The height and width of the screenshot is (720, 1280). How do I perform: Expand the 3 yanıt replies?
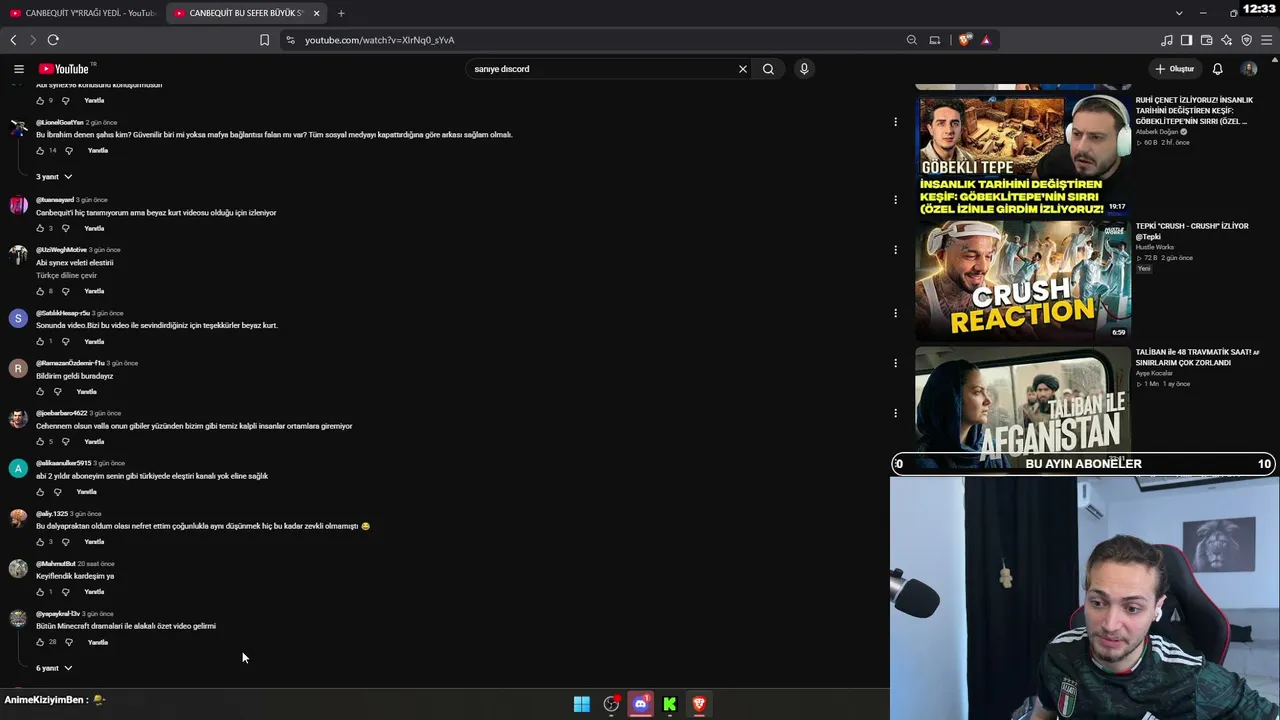[x=54, y=177]
